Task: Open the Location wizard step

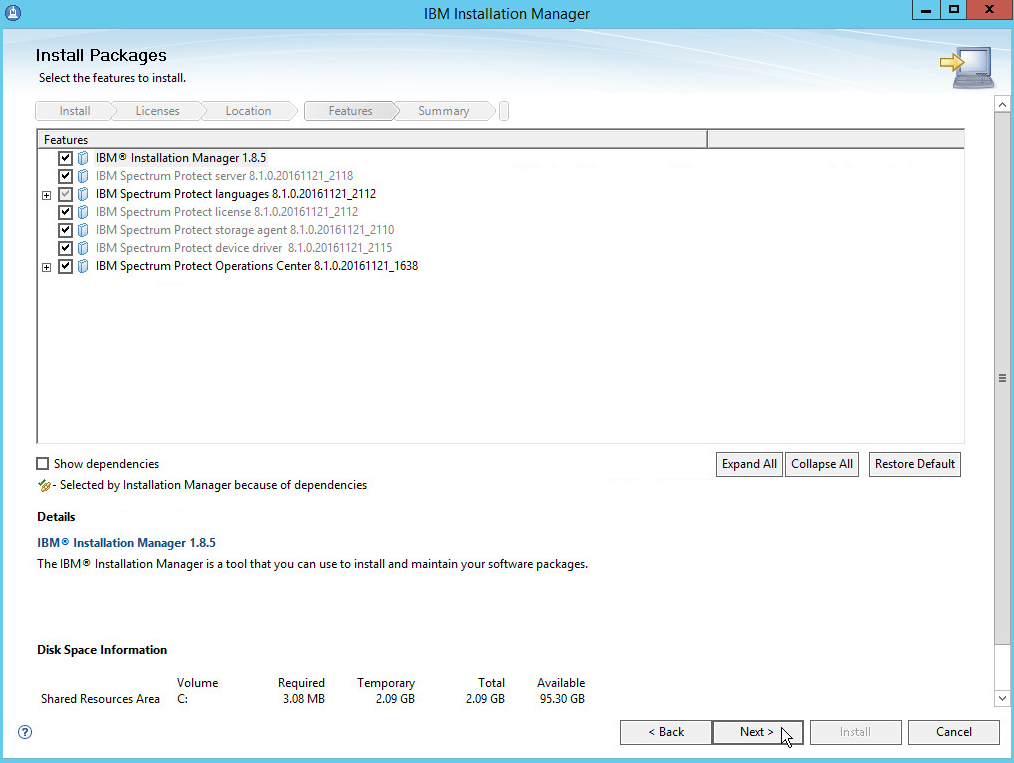Action: click(248, 111)
